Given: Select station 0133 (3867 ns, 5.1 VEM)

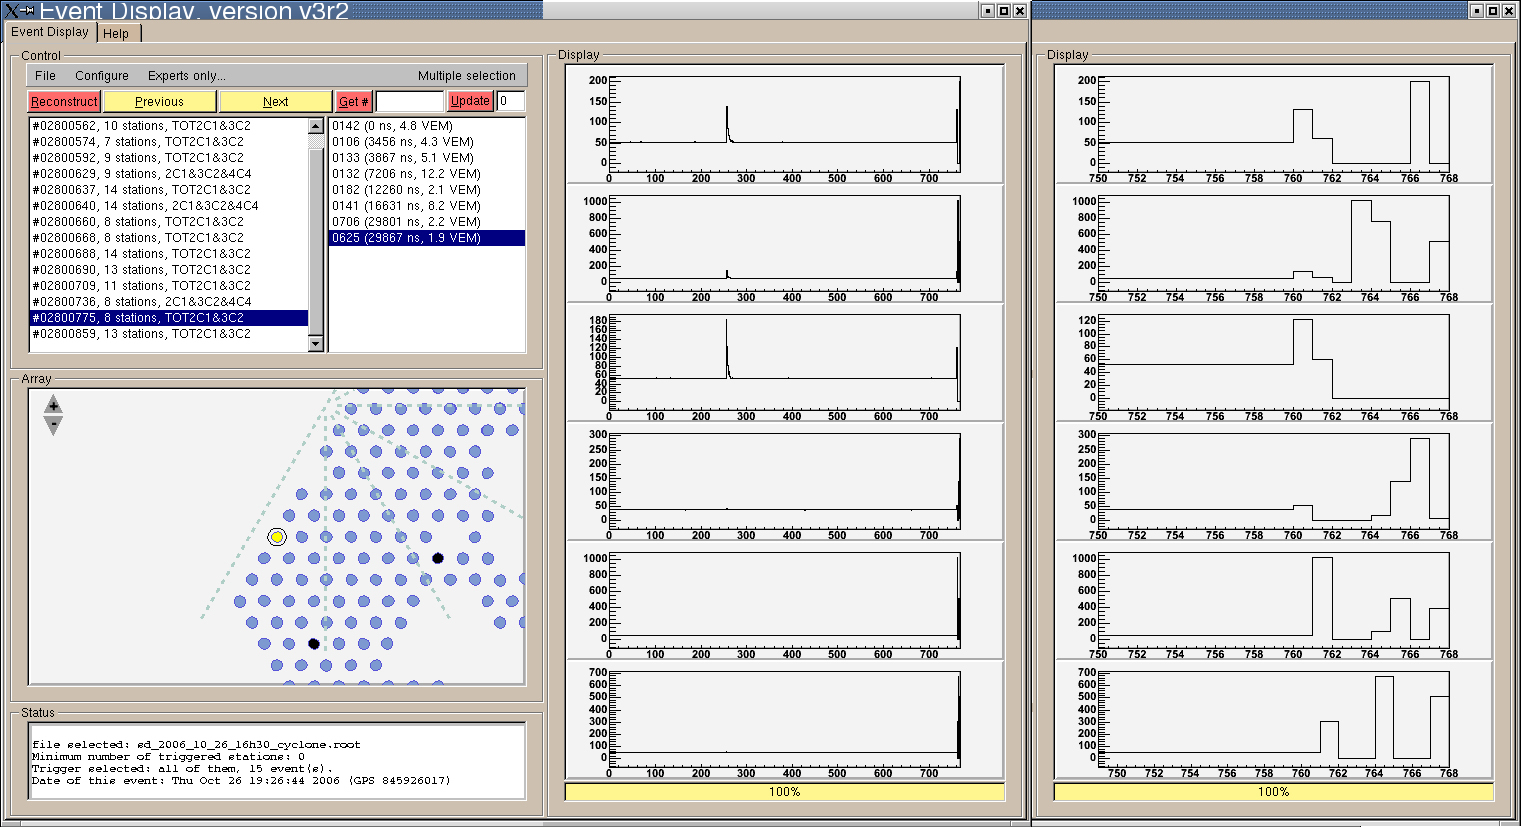Looking at the screenshot, I should 427,158.
